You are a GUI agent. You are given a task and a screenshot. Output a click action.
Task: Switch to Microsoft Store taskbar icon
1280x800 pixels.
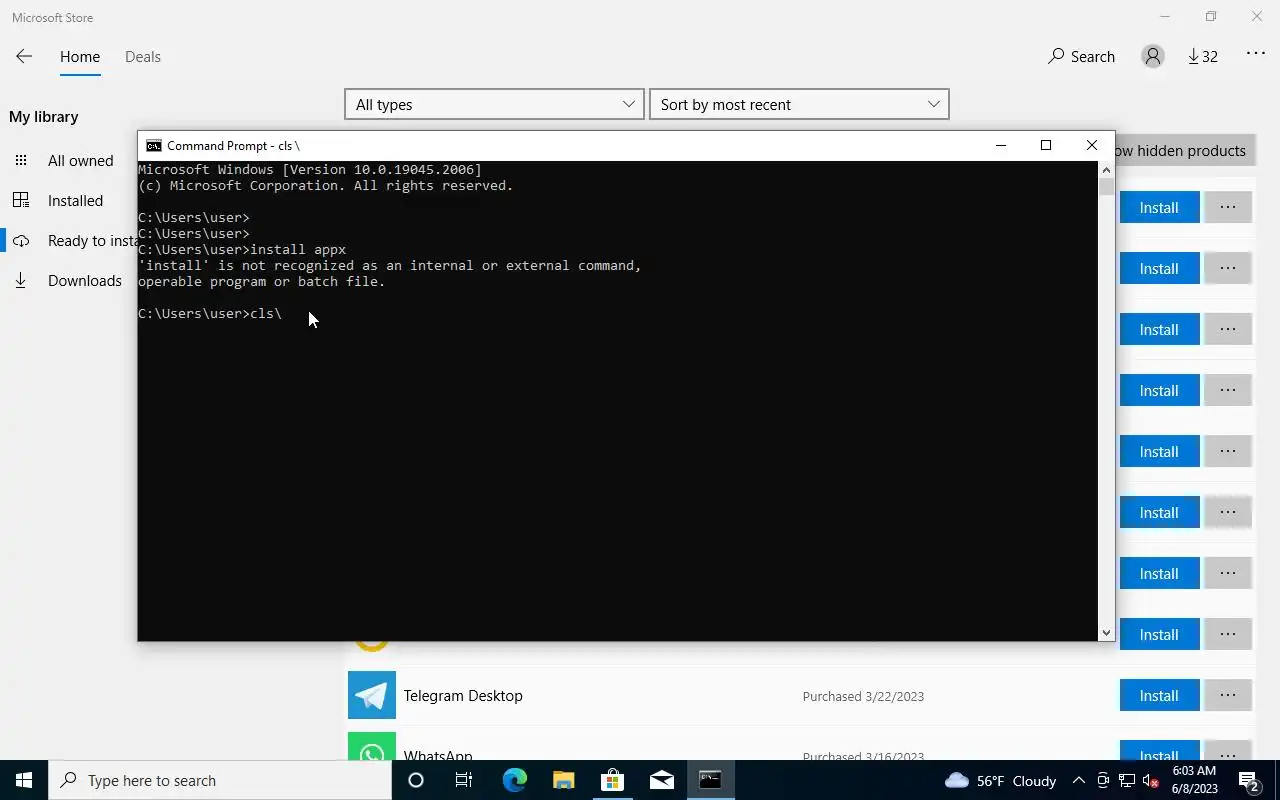click(612, 780)
